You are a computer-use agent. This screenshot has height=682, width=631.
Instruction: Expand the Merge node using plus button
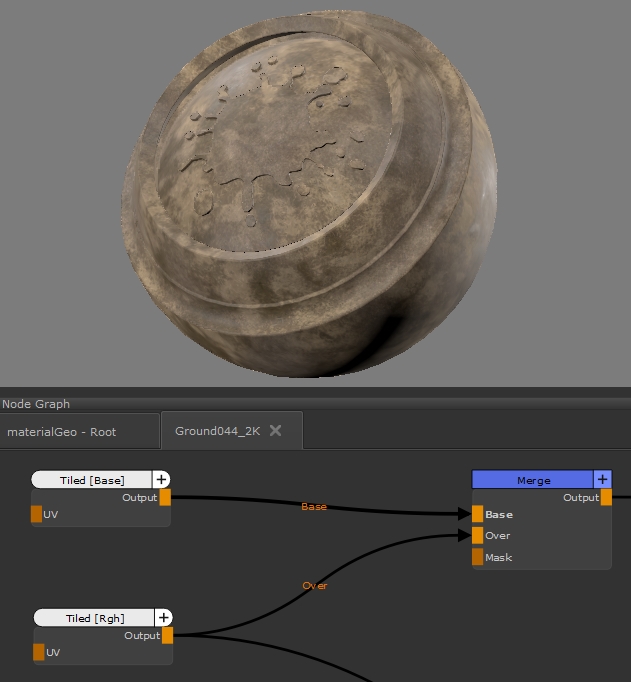(602, 480)
